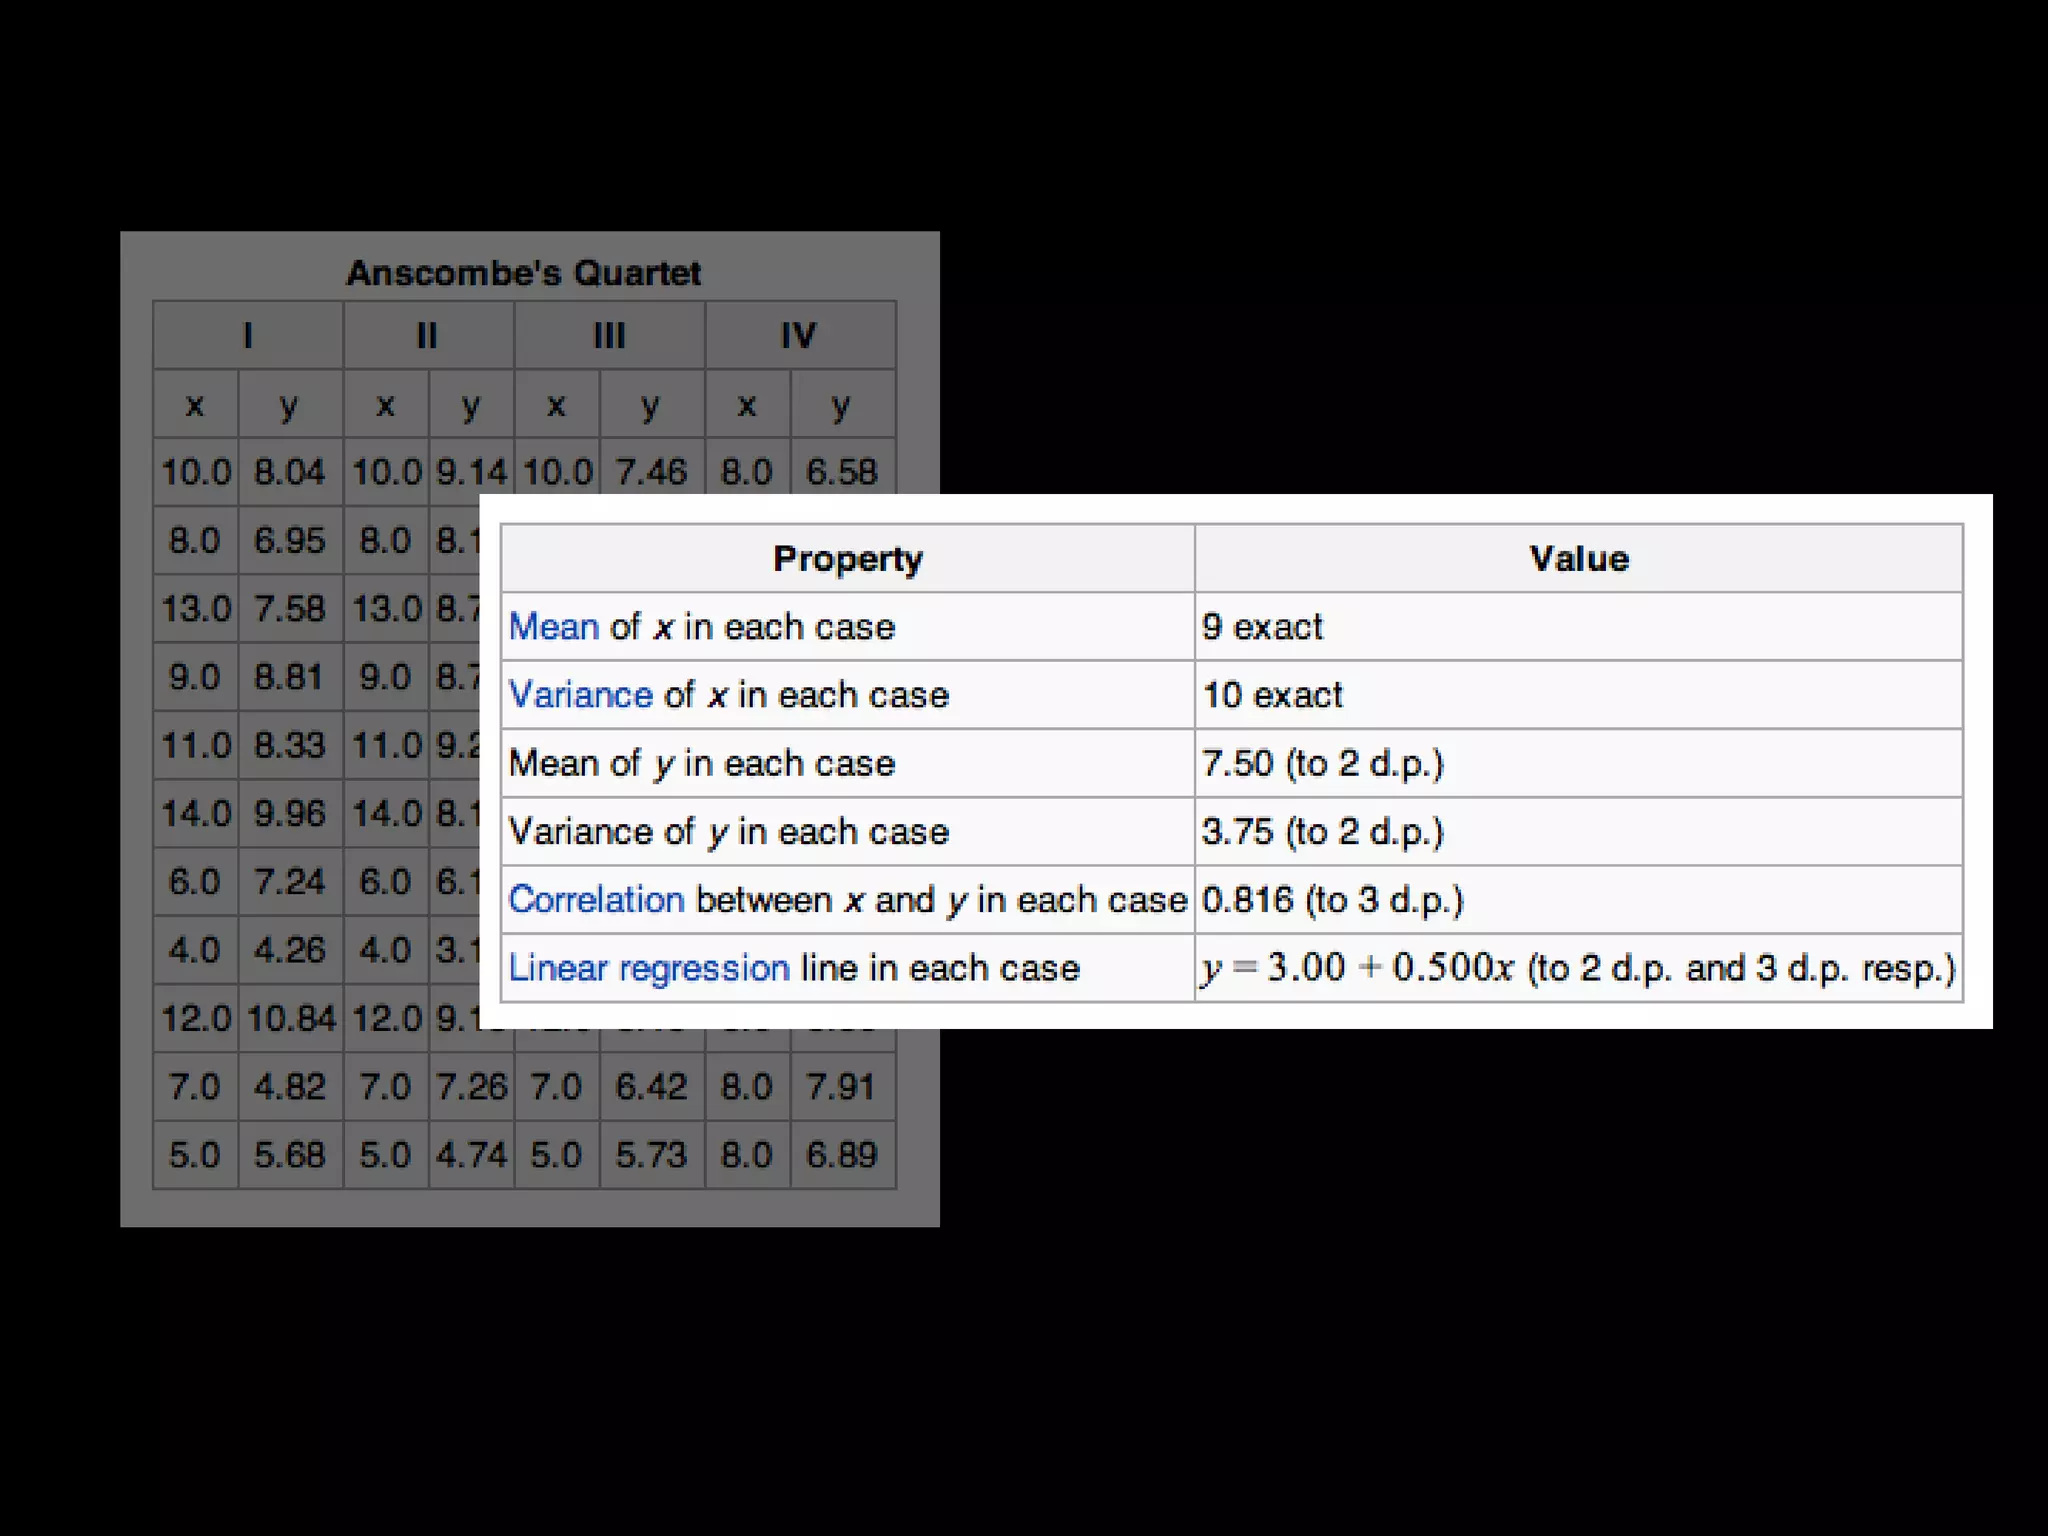Open the Variance hyperlink
This screenshot has height=1536, width=2048.
point(580,695)
